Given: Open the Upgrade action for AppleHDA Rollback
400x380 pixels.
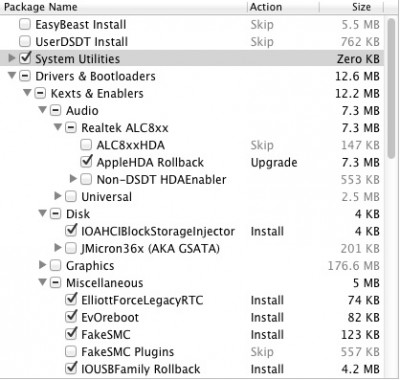Looking at the screenshot, I should (274, 163).
